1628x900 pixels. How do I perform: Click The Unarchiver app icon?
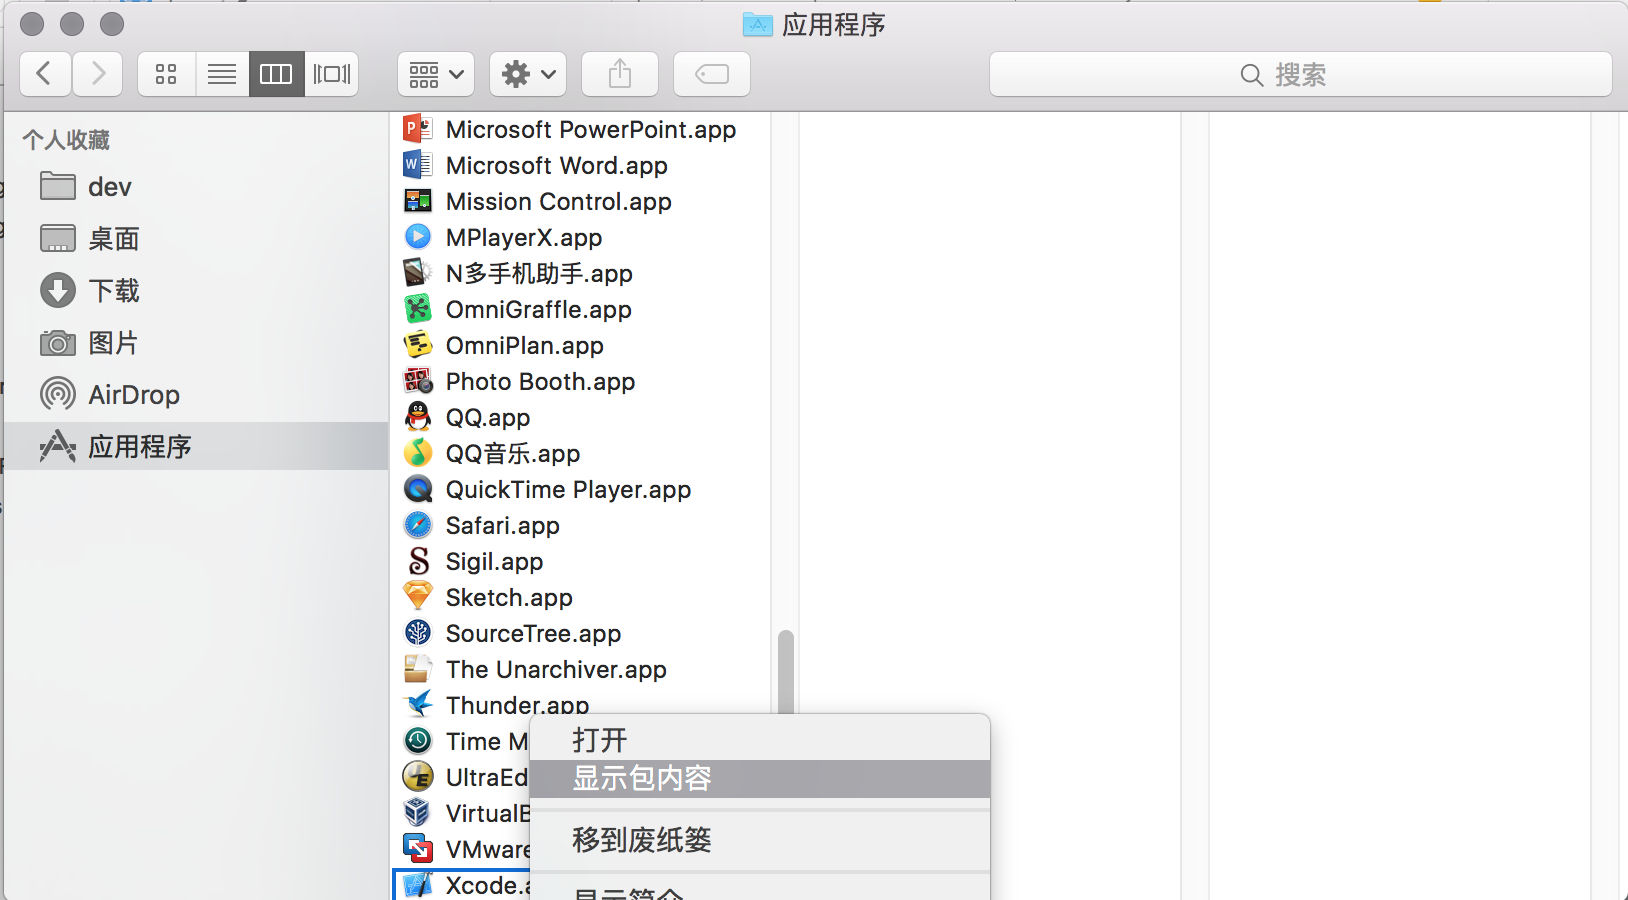(417, 669)
